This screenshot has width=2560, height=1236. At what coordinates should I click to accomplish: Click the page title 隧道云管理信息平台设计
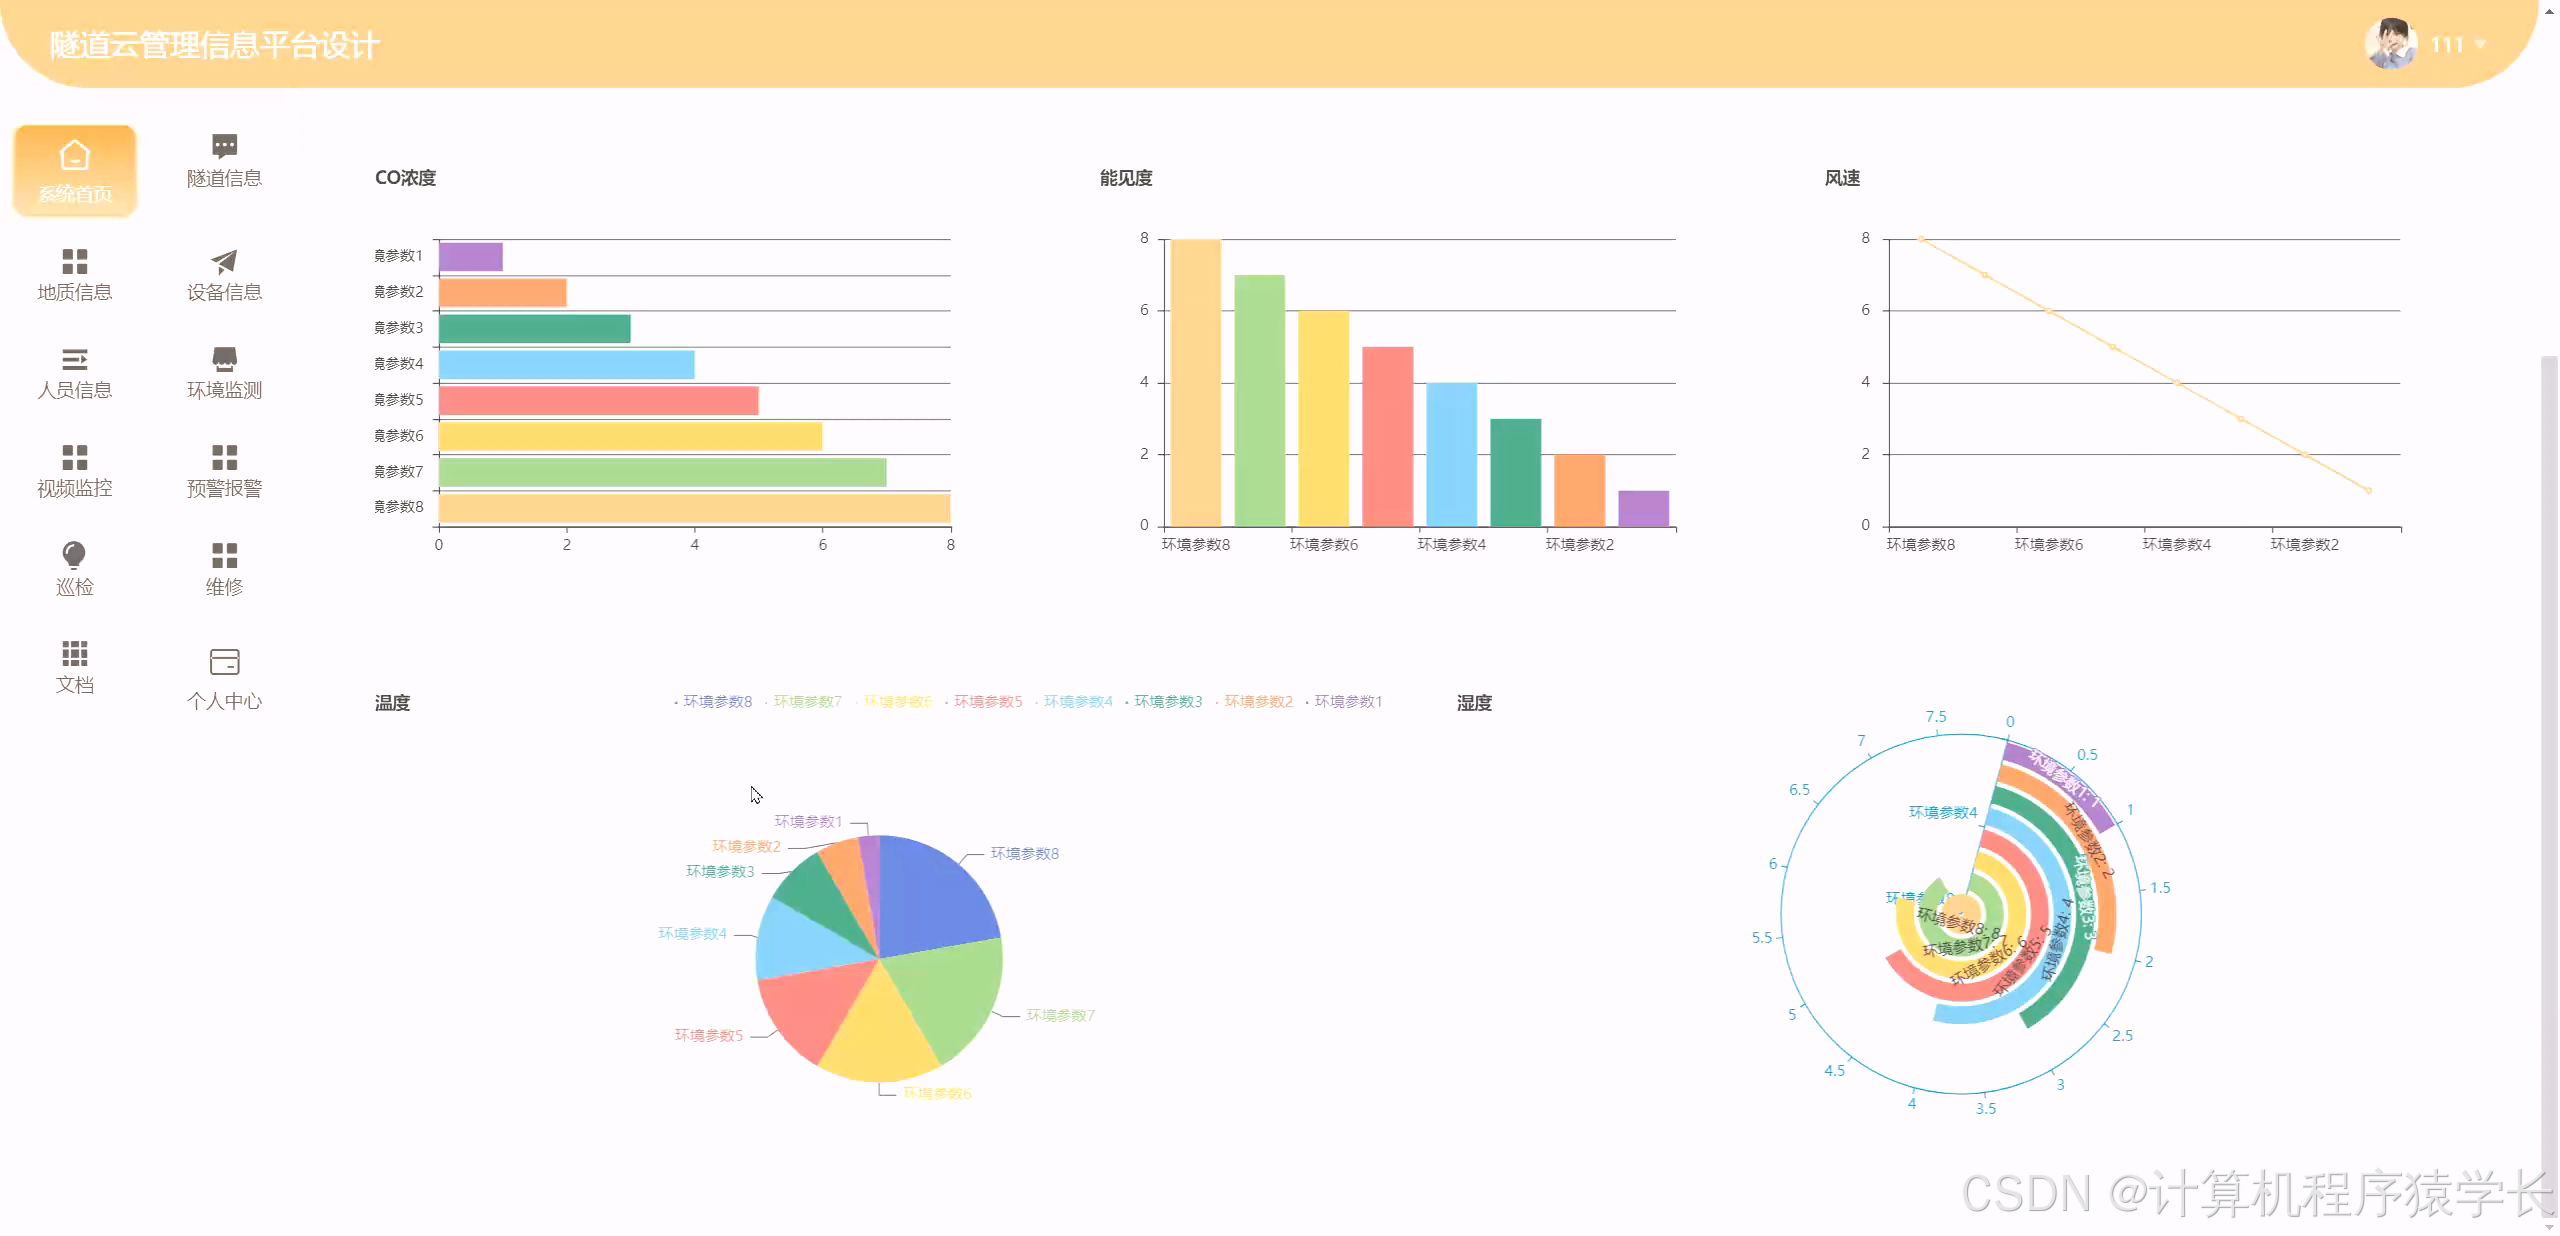pos(214,45)
